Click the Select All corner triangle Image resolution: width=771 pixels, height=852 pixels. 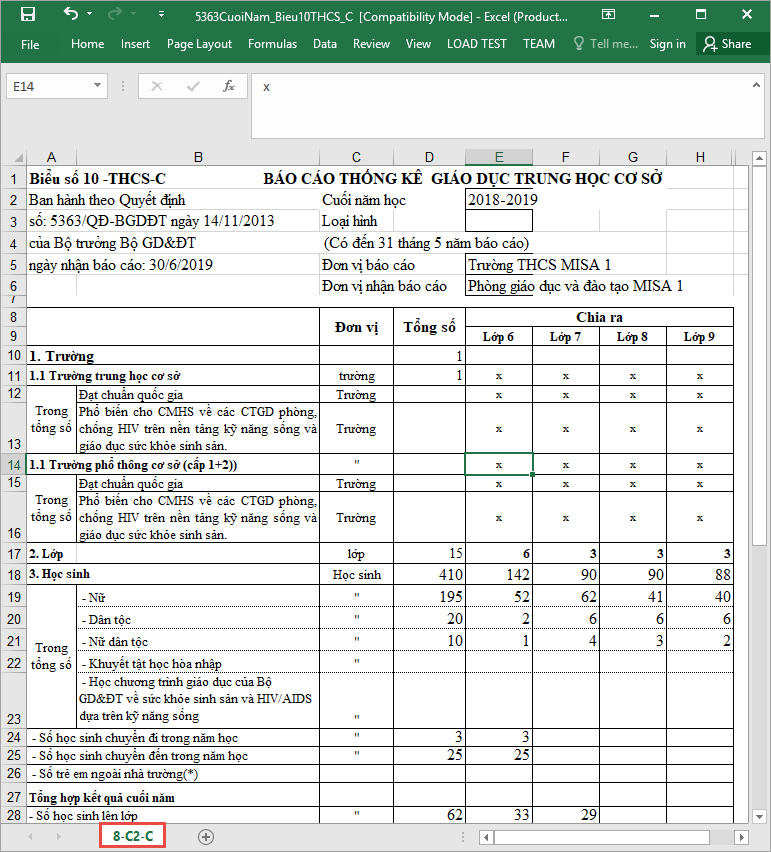coord(17,158)
